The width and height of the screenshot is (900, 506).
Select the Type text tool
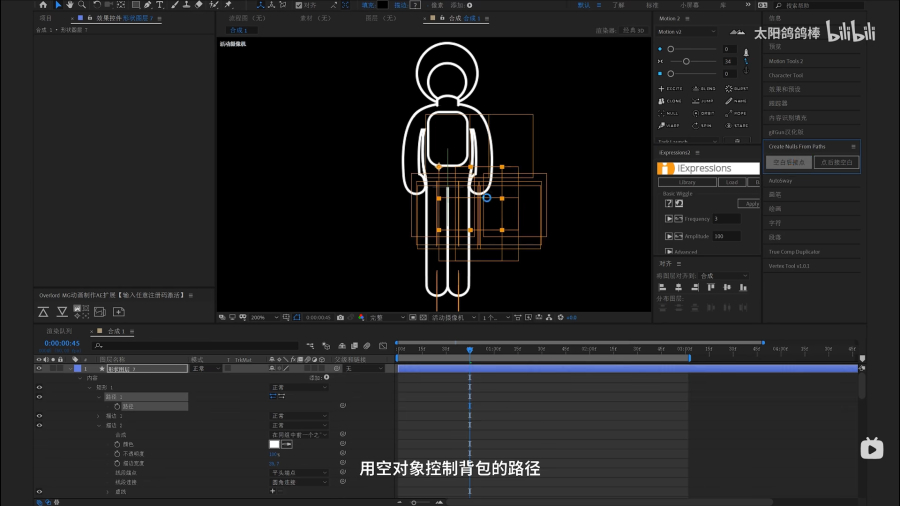(160, 5)
